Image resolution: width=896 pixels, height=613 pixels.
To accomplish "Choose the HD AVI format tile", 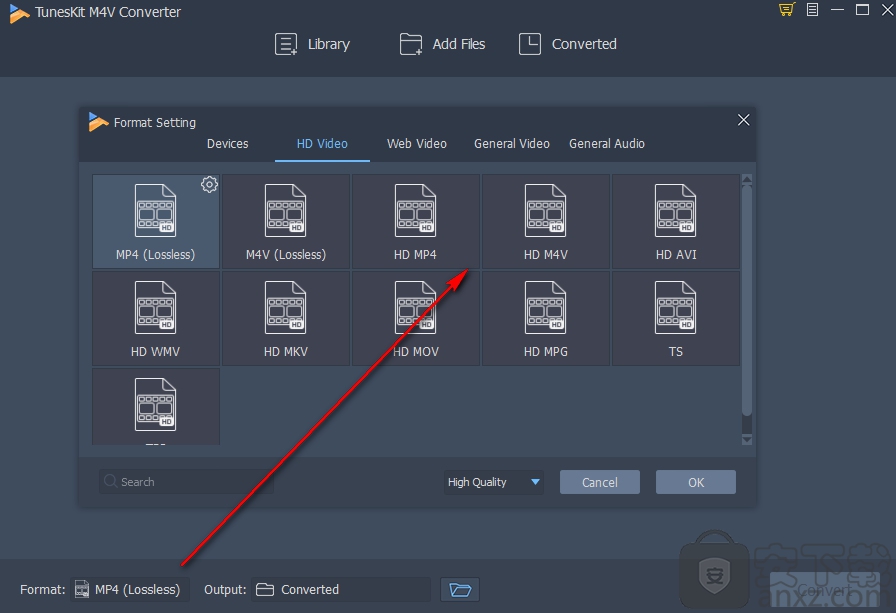I will (x=675, y=222).
